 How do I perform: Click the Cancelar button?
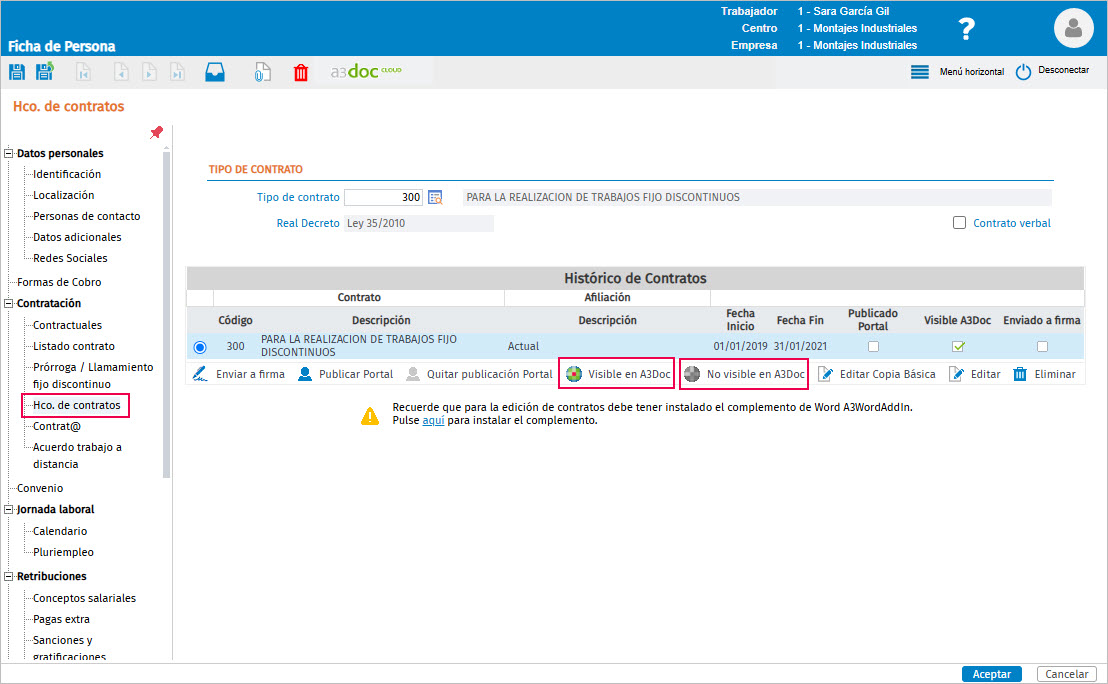[1066, 674]
